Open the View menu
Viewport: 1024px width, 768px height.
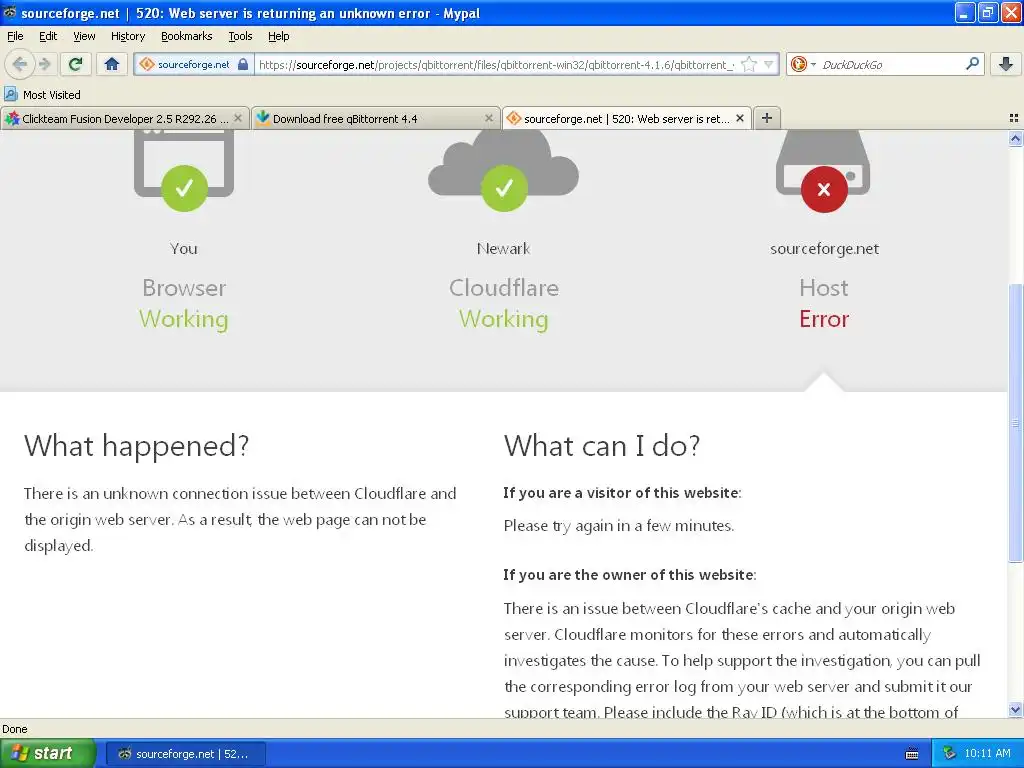[84, 36]
